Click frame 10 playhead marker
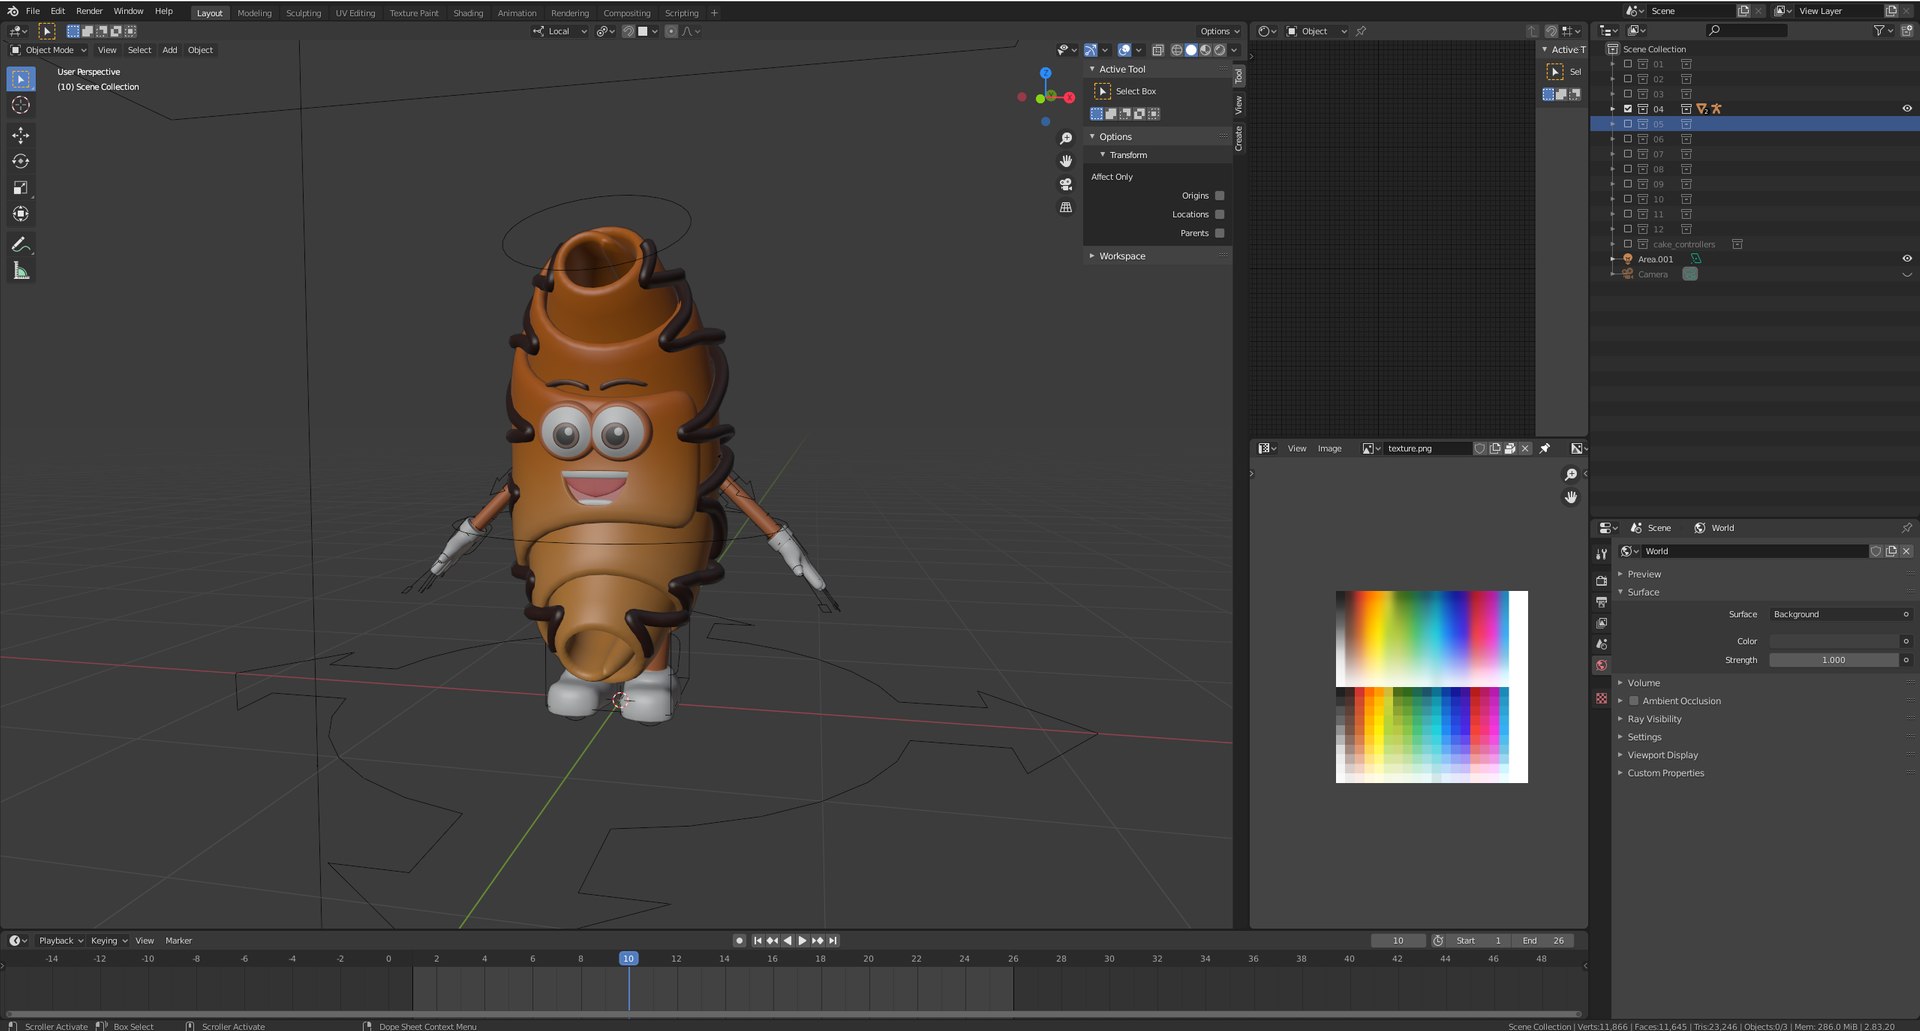This screenshot has height=1031, width=1920. (628, 958)
